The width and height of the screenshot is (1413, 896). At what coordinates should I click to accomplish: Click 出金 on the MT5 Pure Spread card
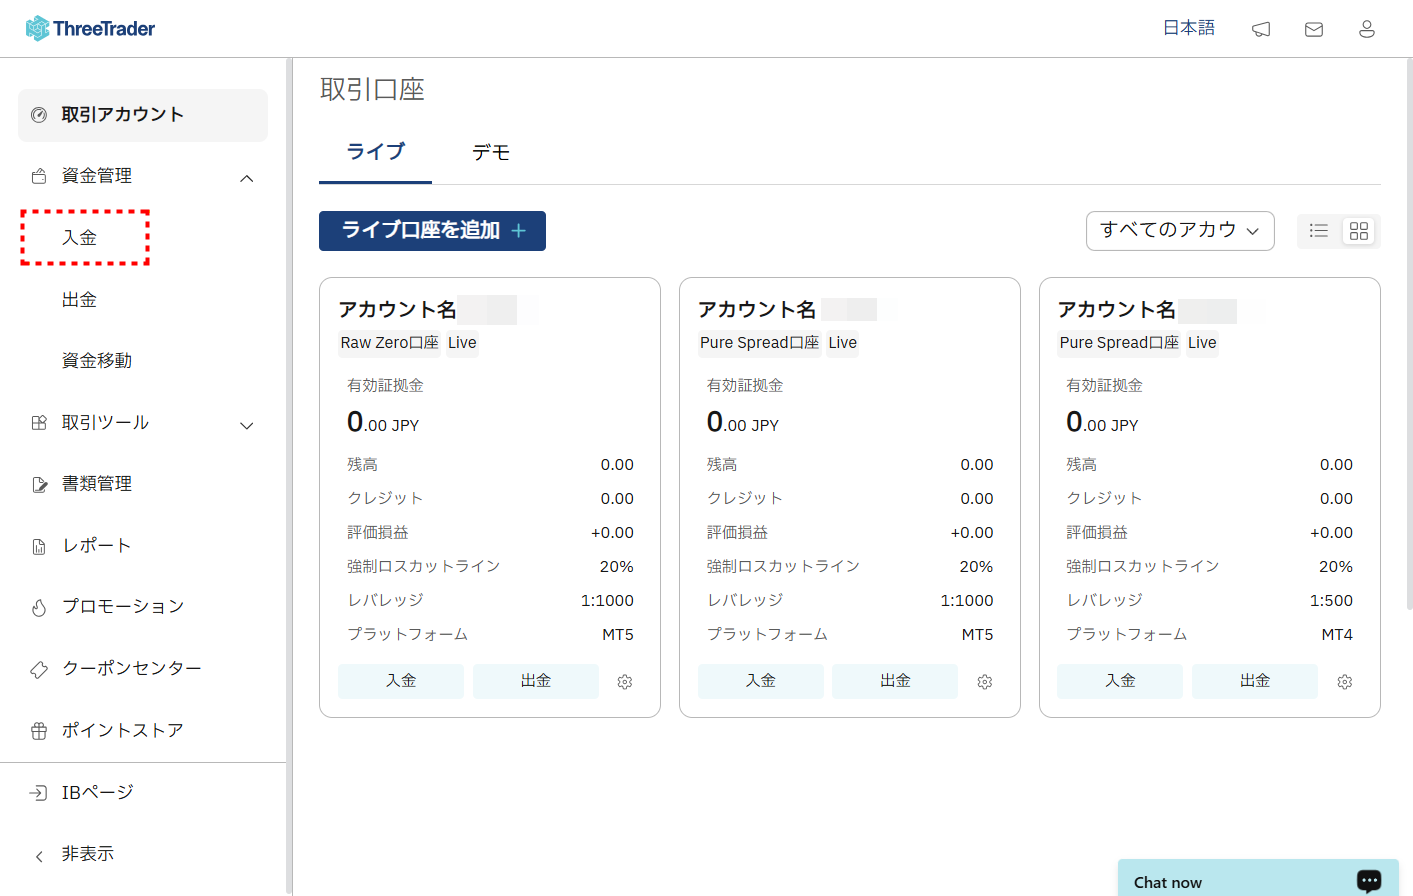click(x=895, y=681)
